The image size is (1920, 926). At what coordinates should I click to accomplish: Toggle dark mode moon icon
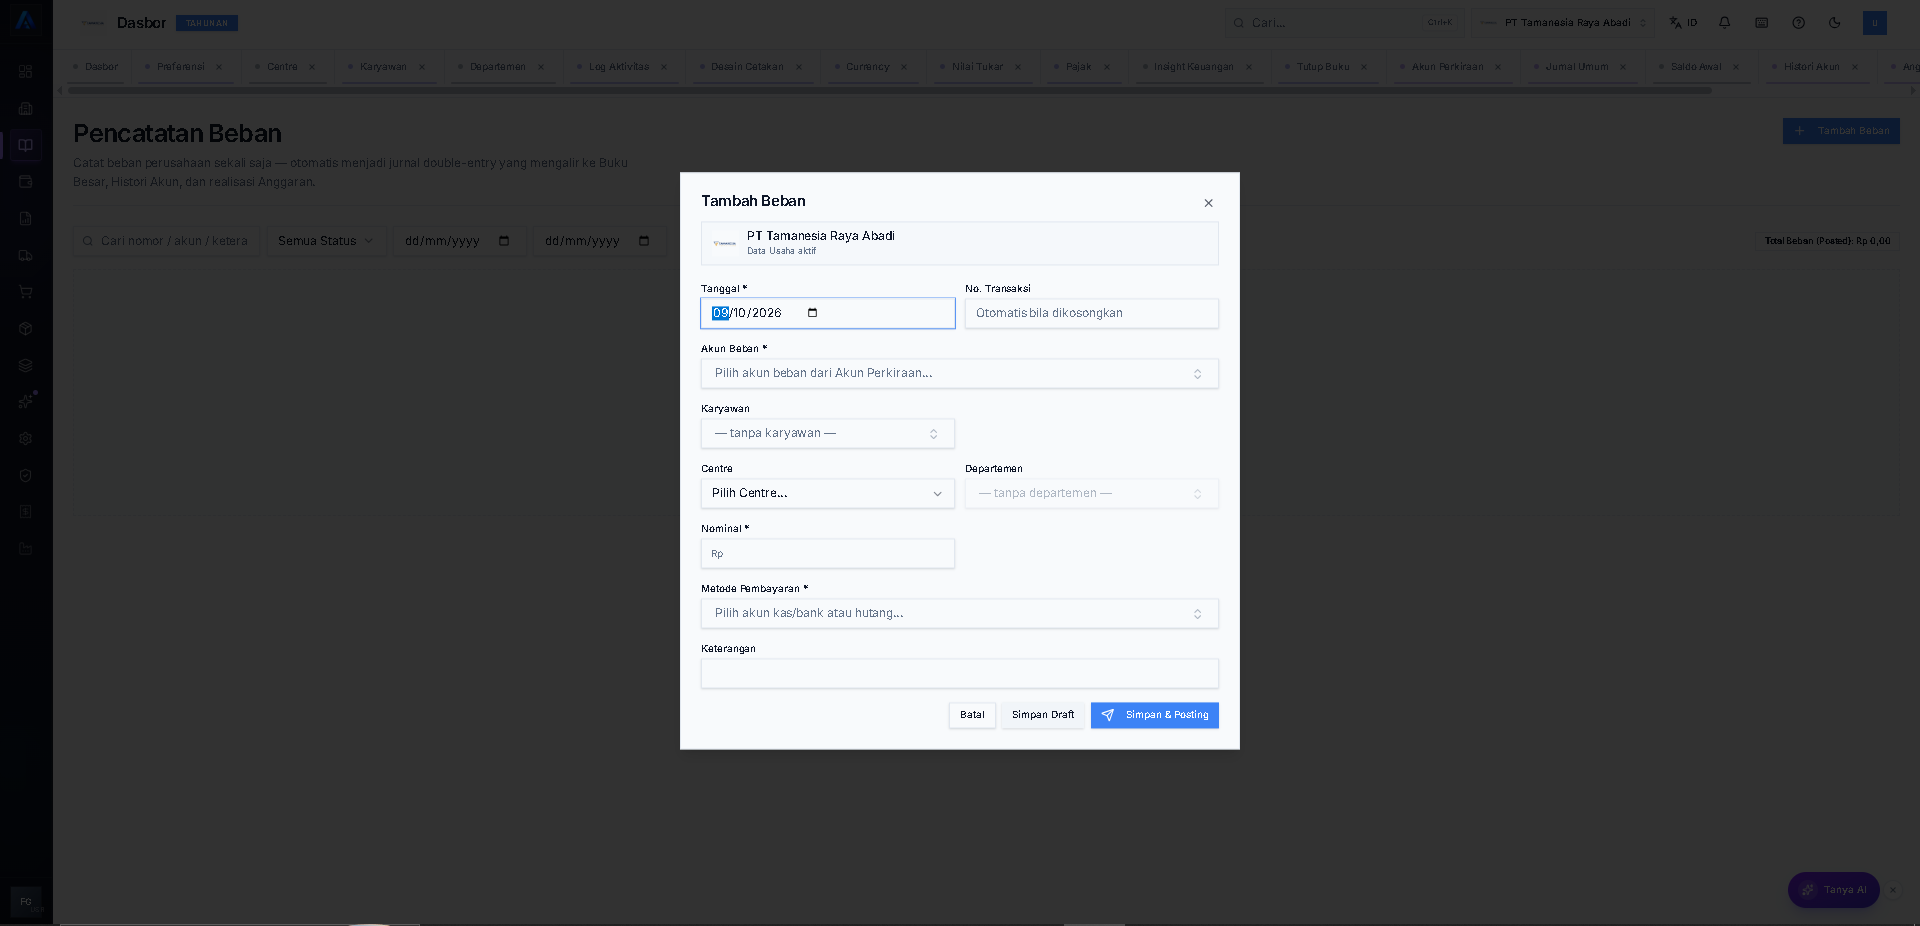click(x=1834, y=22)
